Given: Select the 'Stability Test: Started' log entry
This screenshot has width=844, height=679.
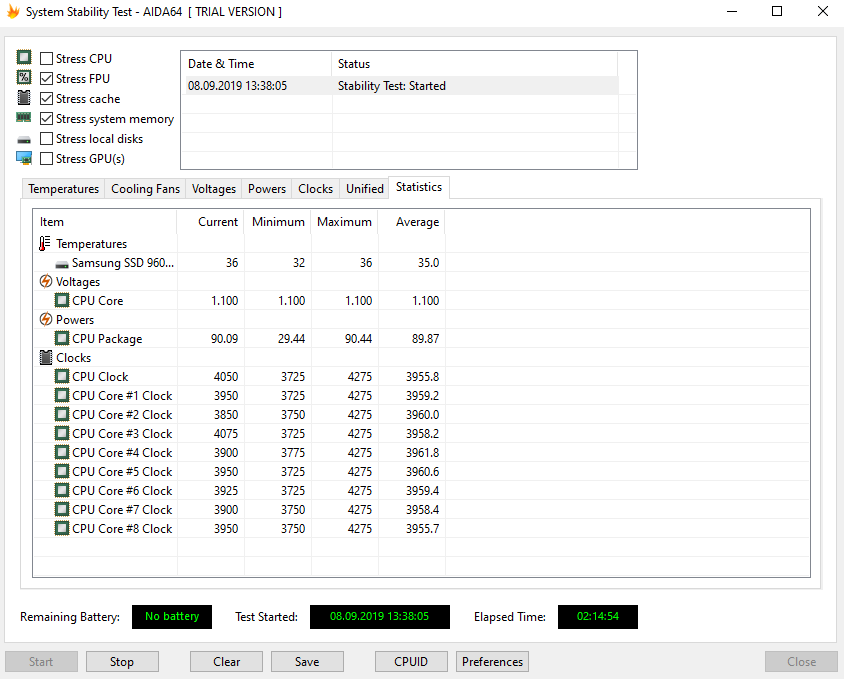Looking at the screenshot, I should (391, 86).
